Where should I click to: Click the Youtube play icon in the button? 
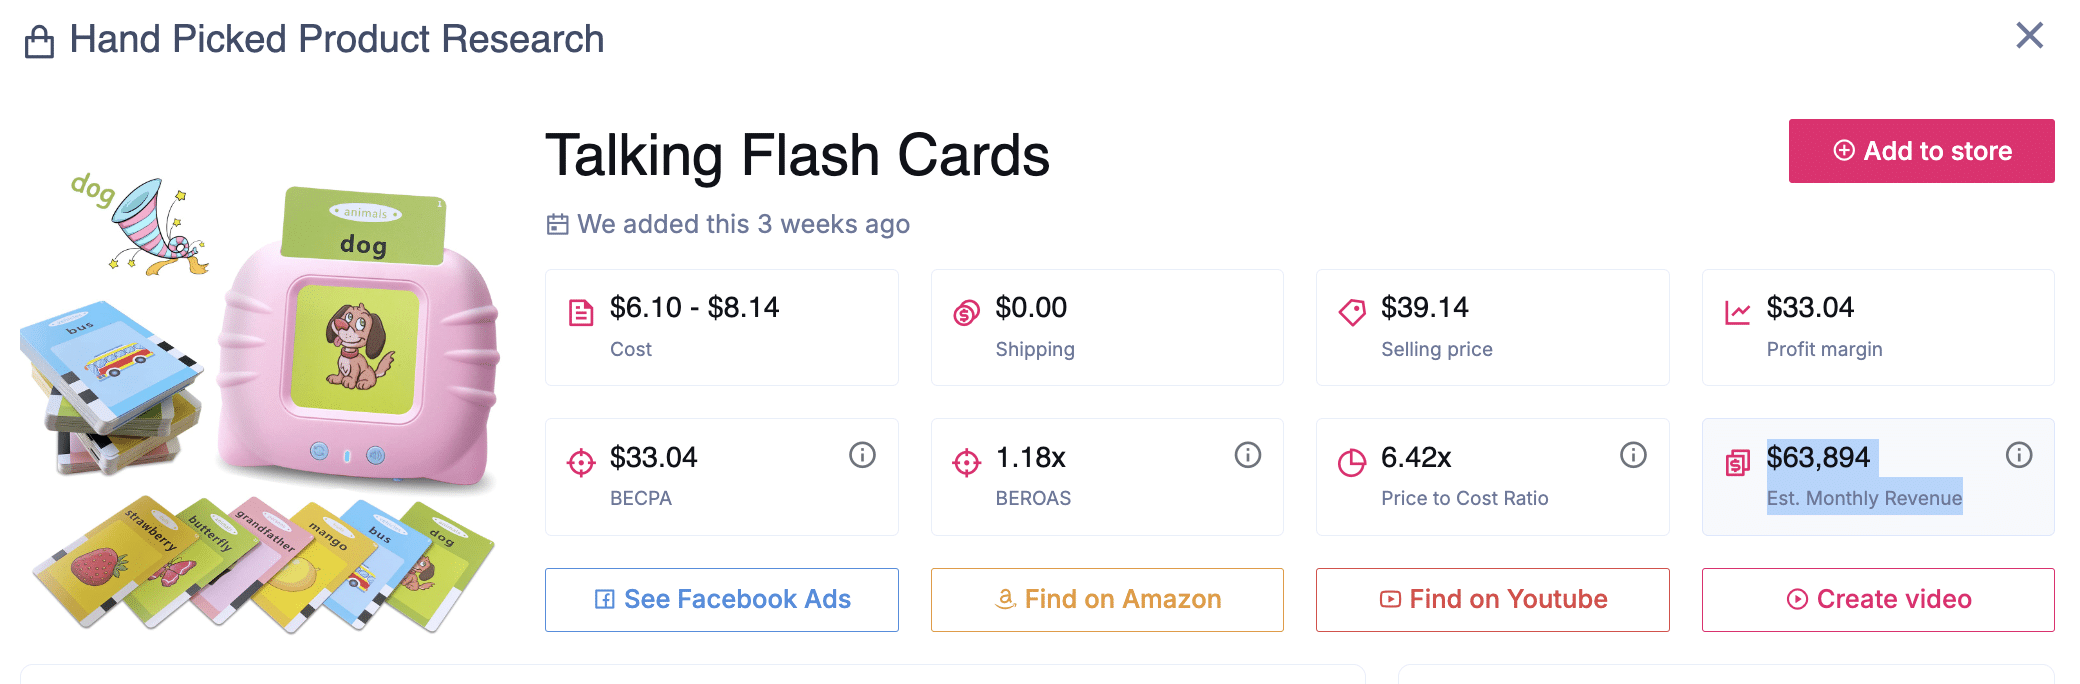tap(1390, 599)
